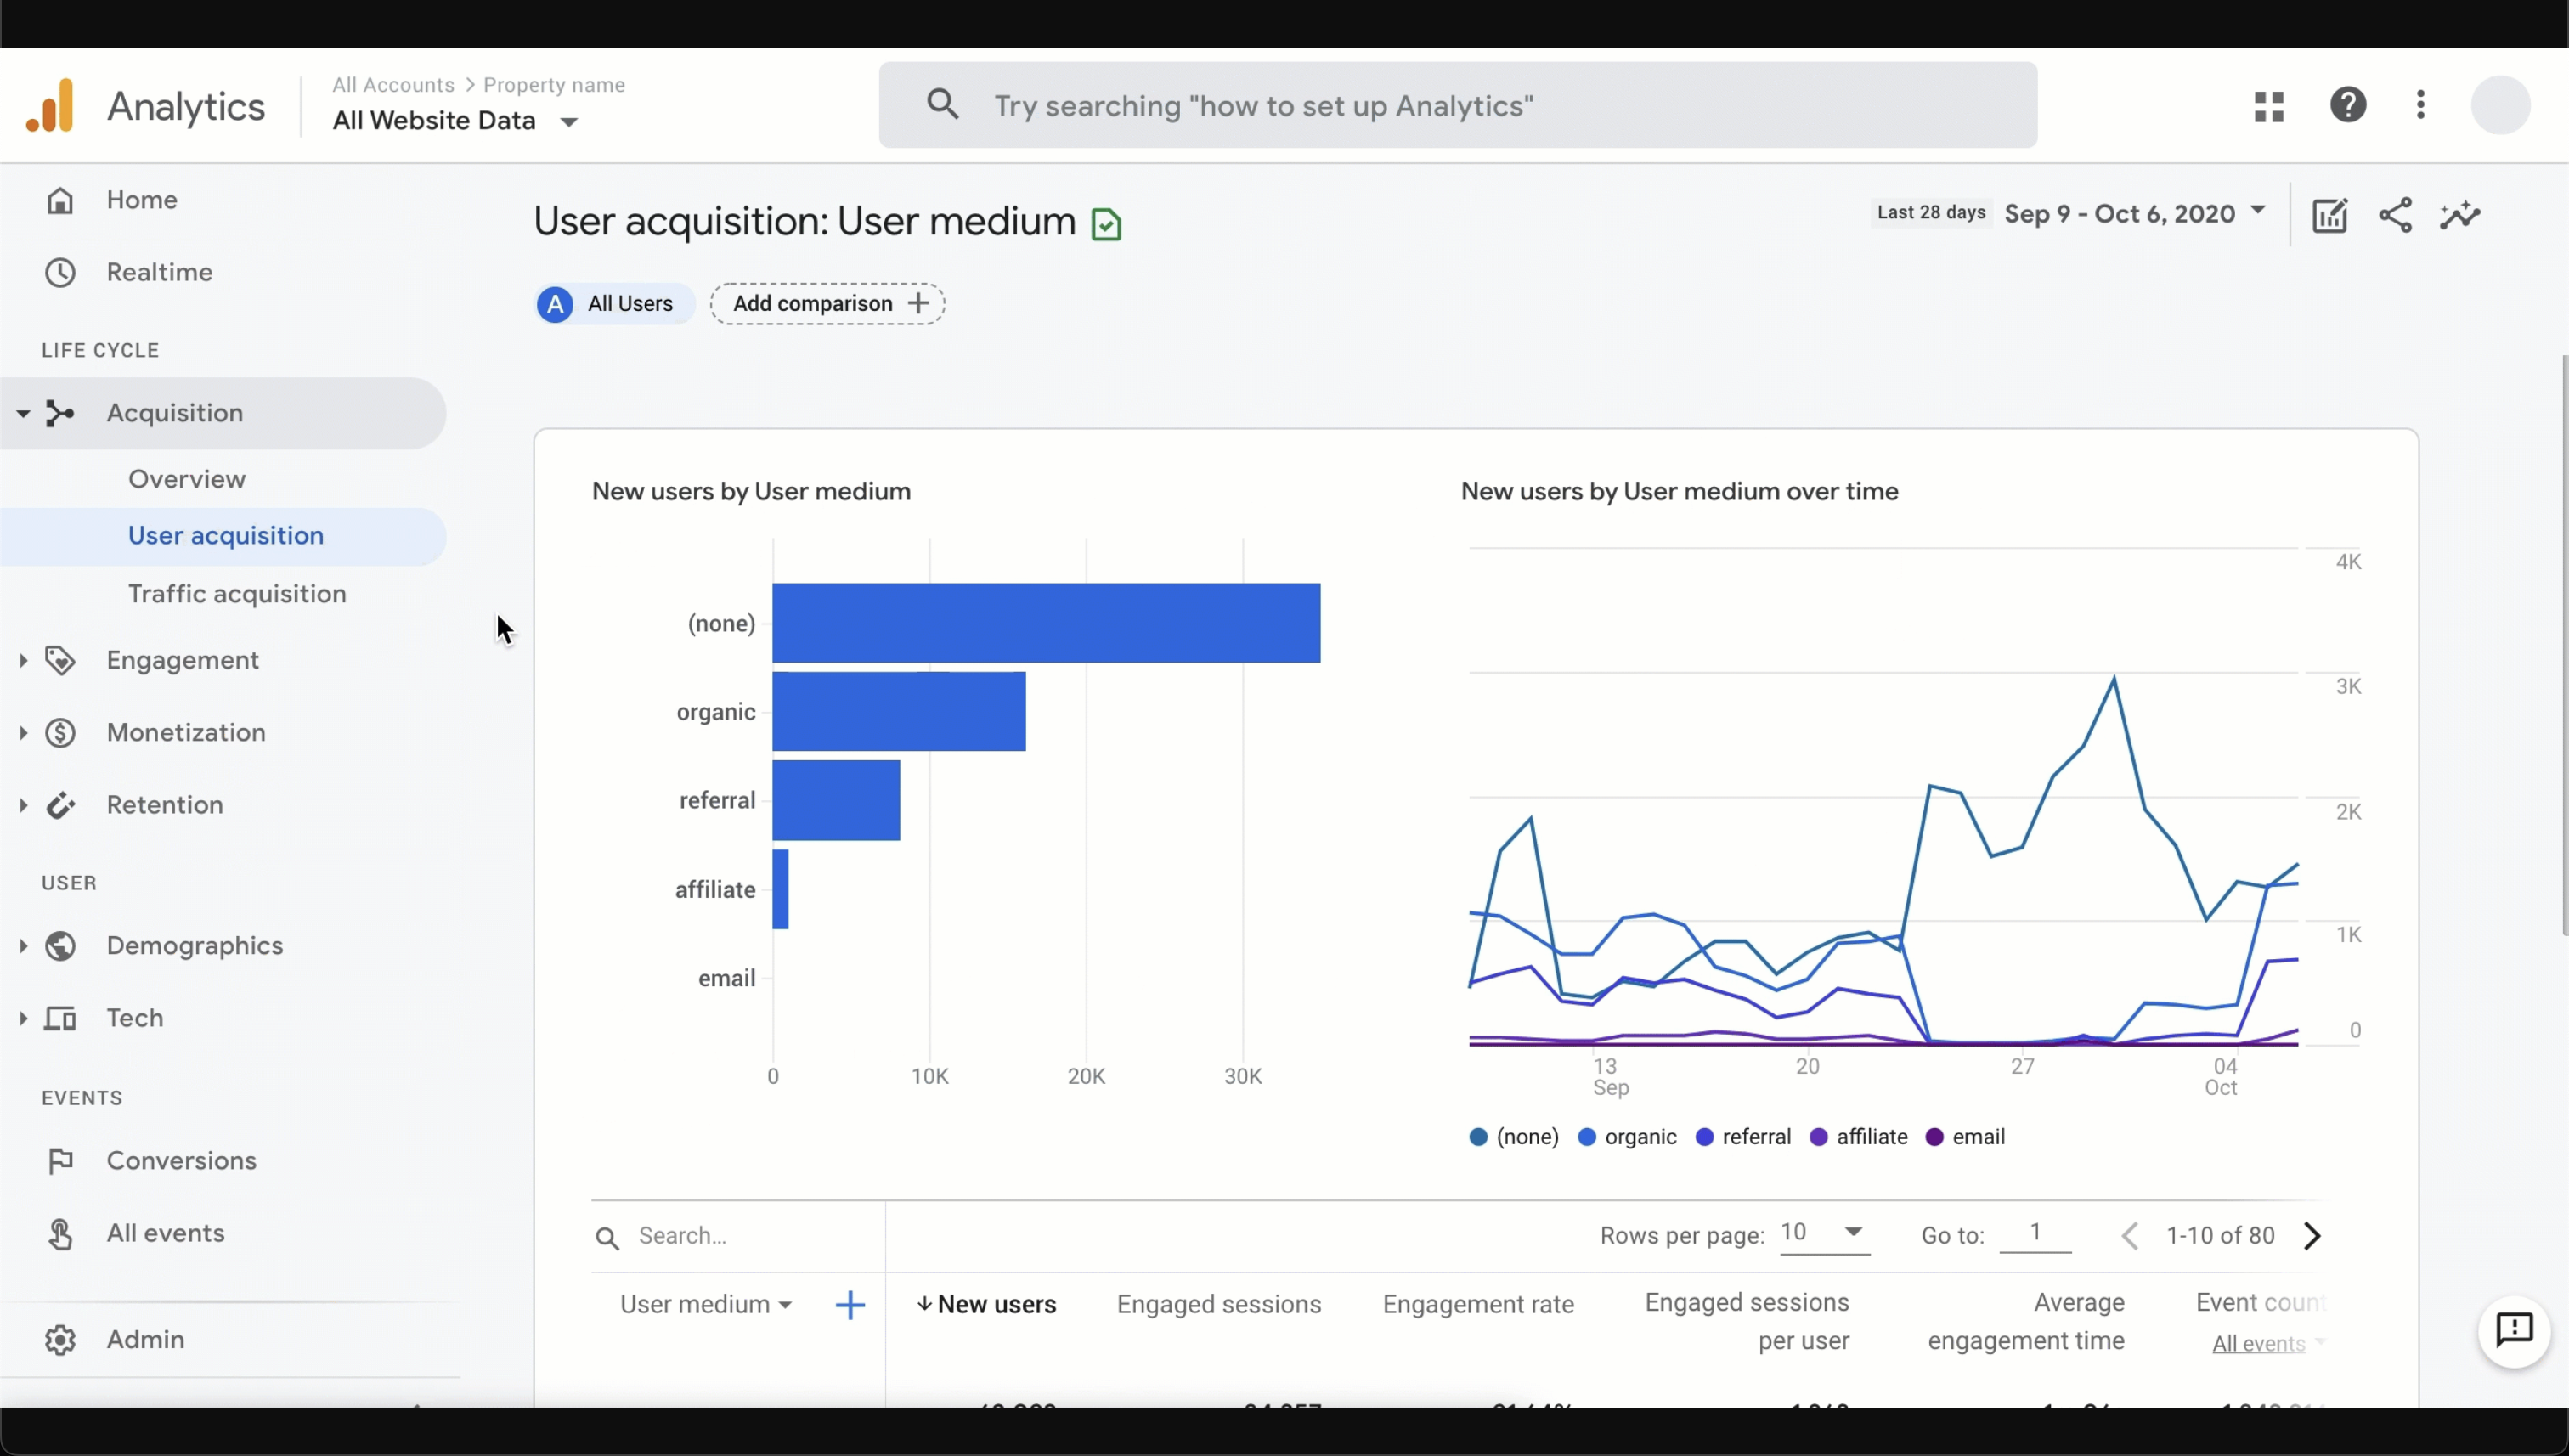Open the All events link under Event count
Screen dimensions: 2569x1456
point(2257,1343)
